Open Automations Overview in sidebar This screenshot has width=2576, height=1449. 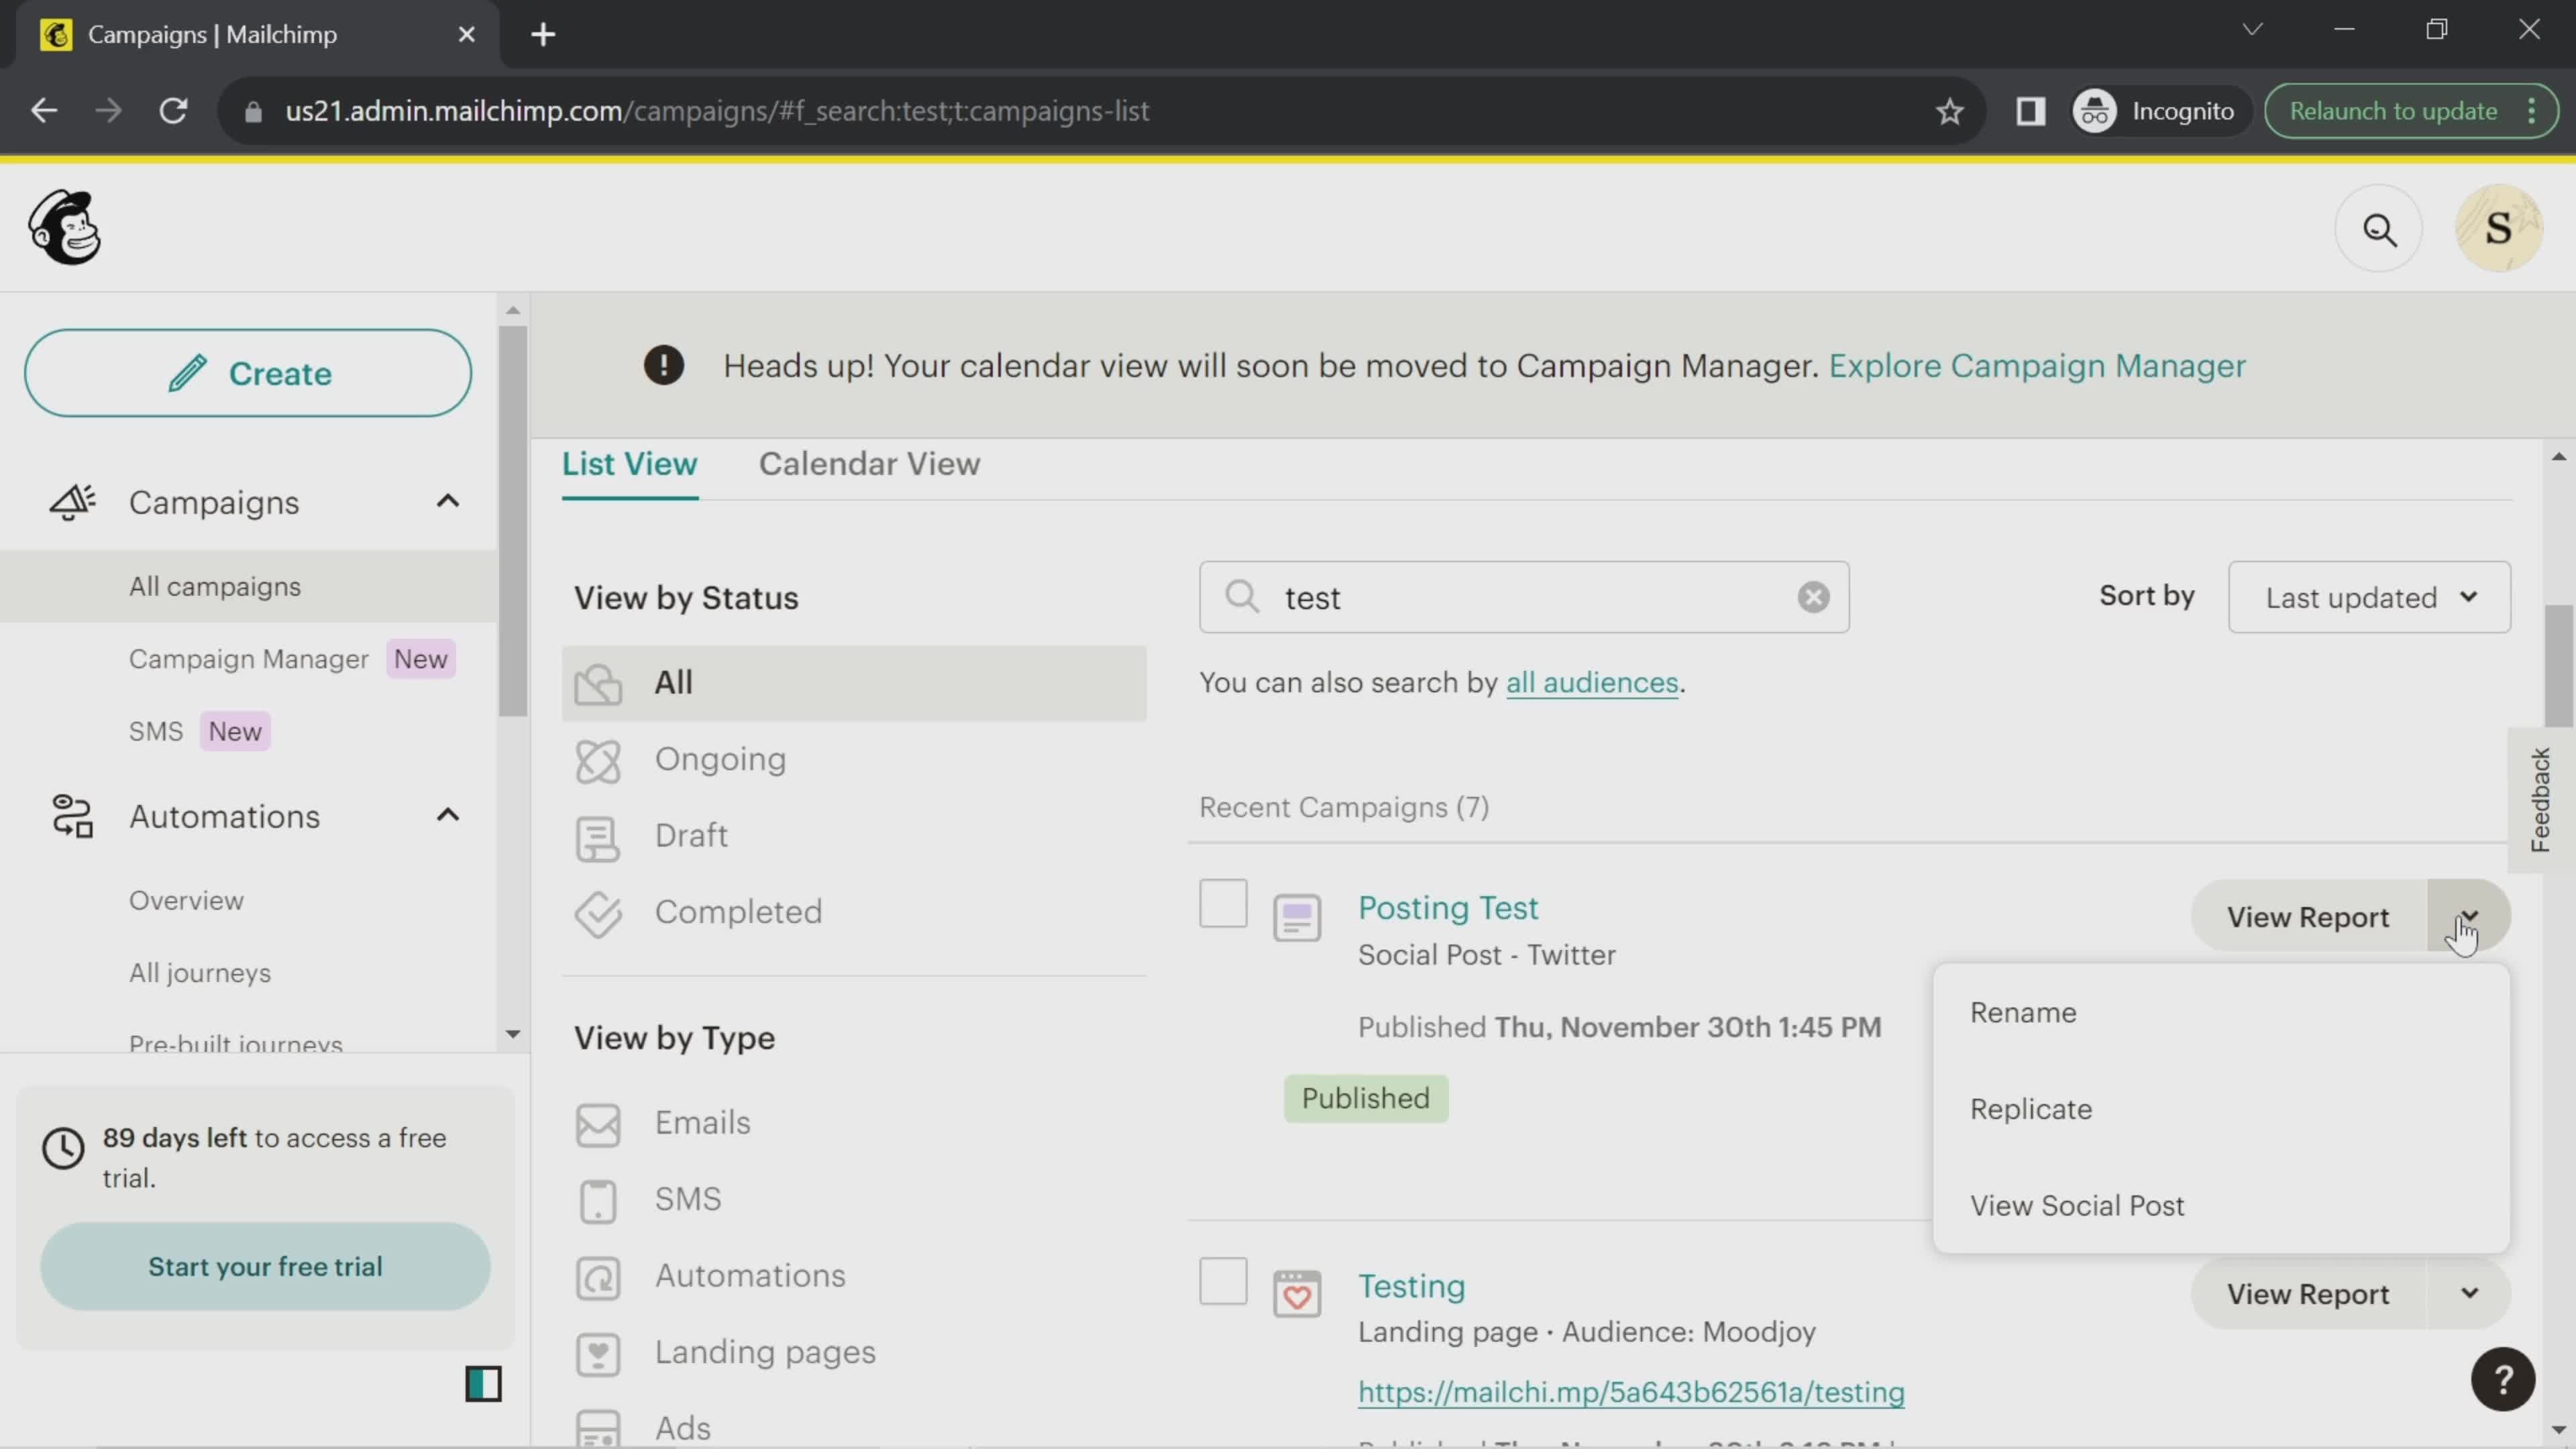(x=186, y=900)
